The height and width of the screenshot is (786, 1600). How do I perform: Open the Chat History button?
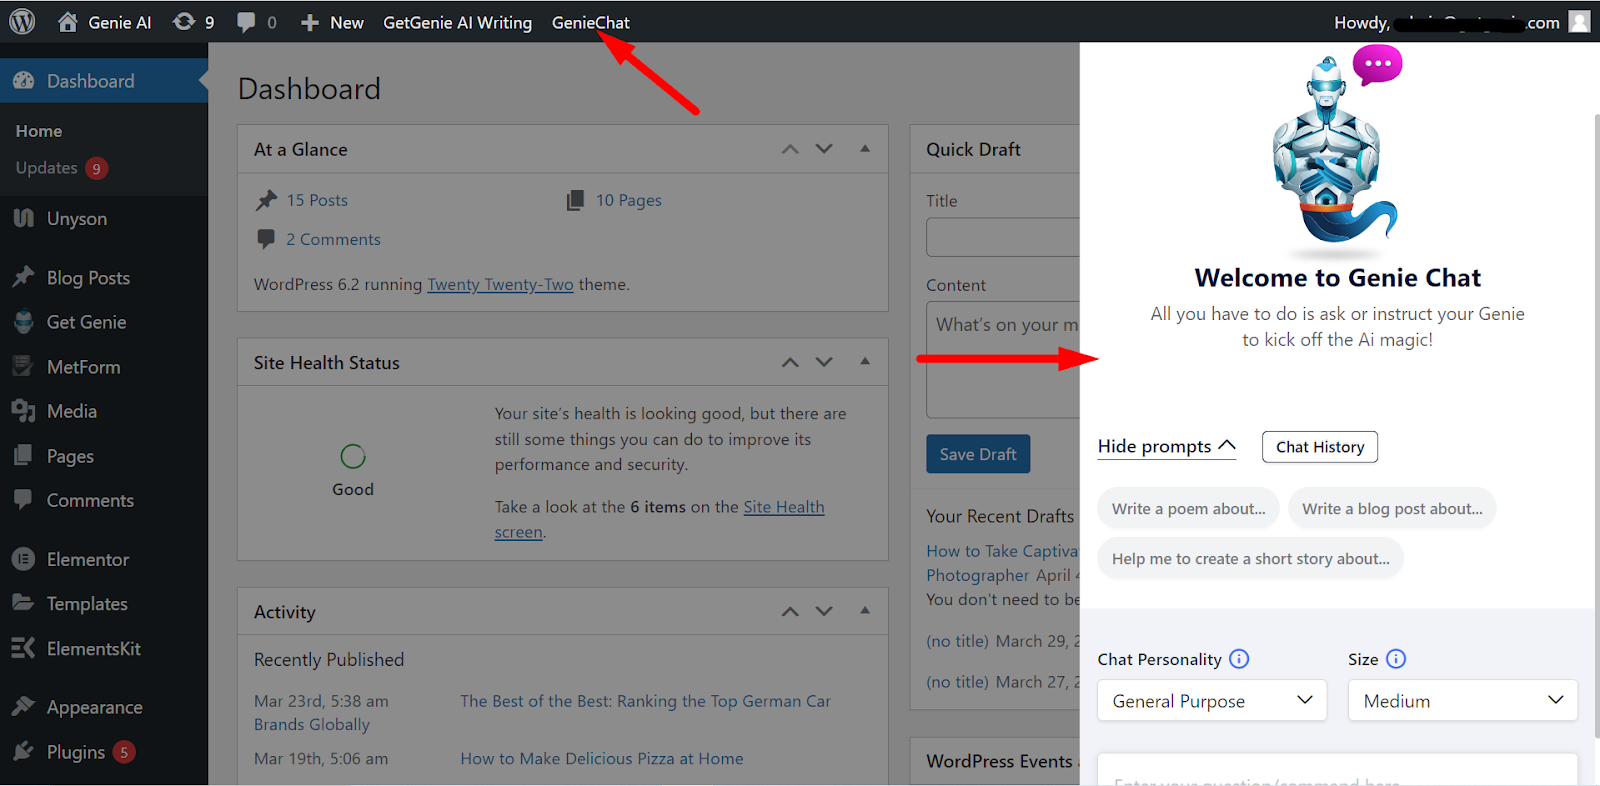(1320, 447)
